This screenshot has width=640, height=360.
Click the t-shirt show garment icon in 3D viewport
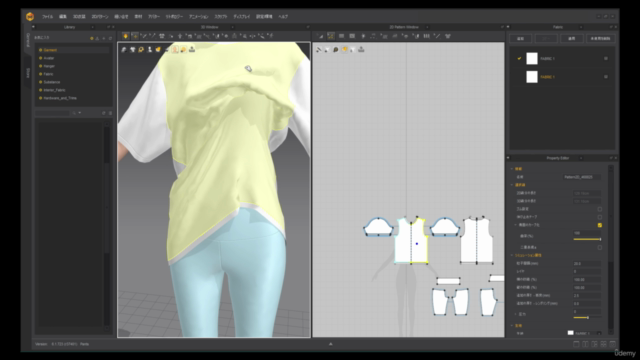pos(133,49)
